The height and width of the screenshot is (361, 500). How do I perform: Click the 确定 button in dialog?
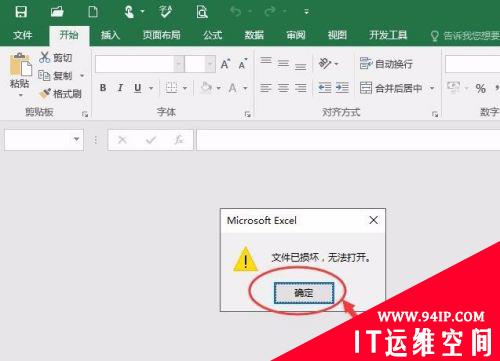[304, 293]
